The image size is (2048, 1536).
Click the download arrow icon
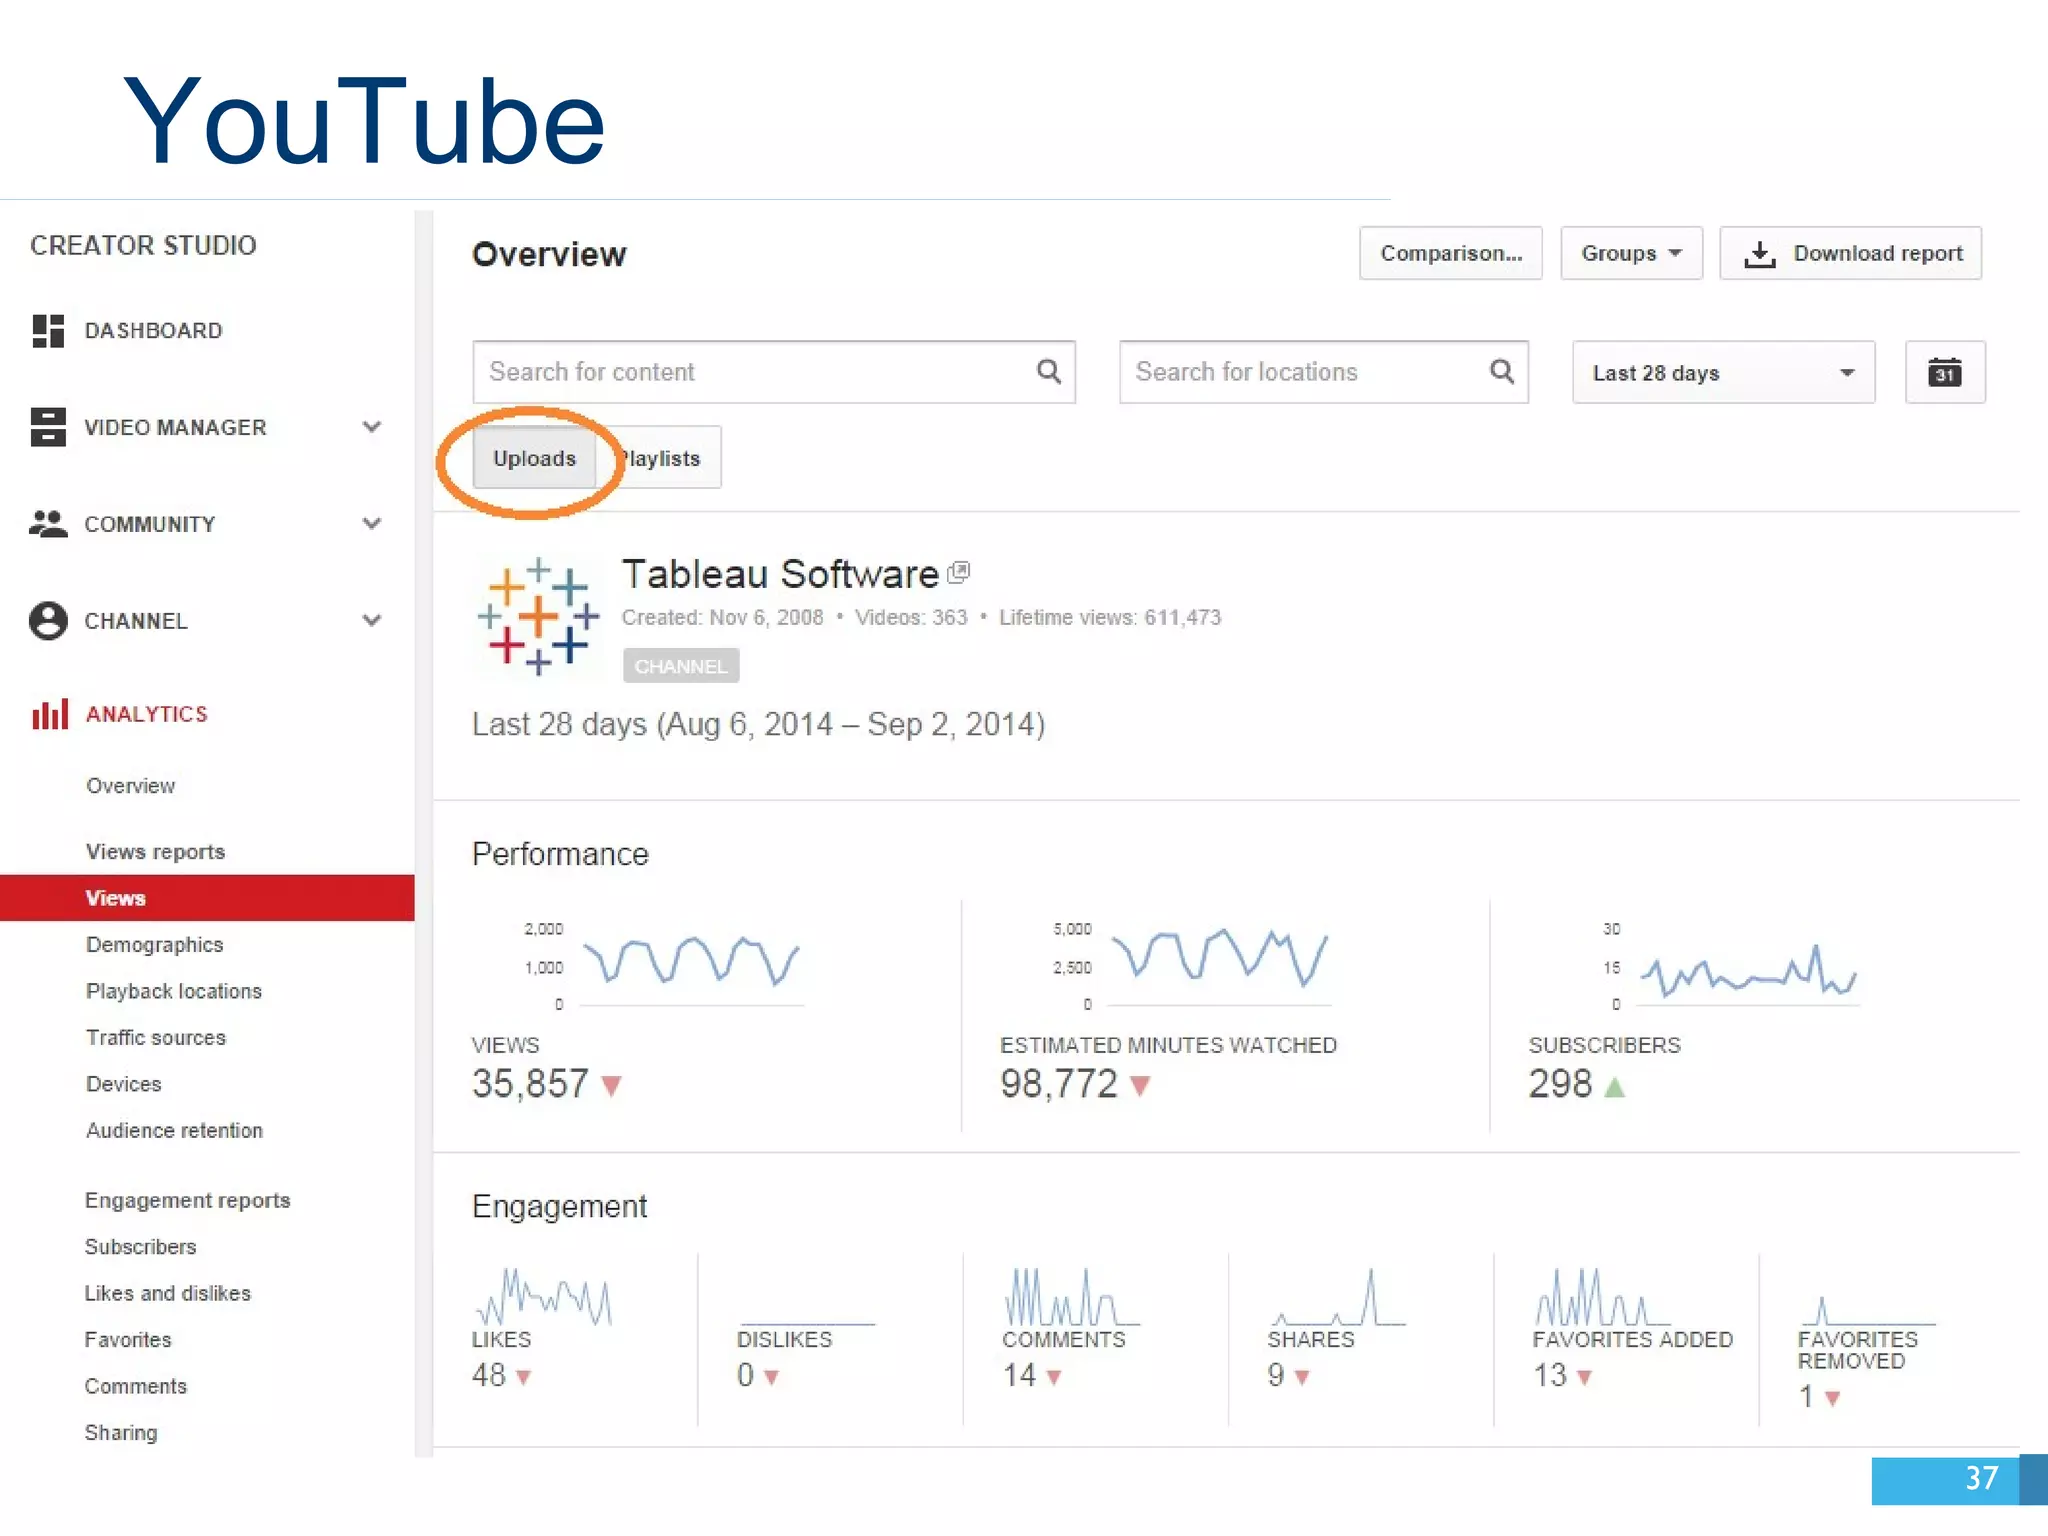(x=1759, y=254)
